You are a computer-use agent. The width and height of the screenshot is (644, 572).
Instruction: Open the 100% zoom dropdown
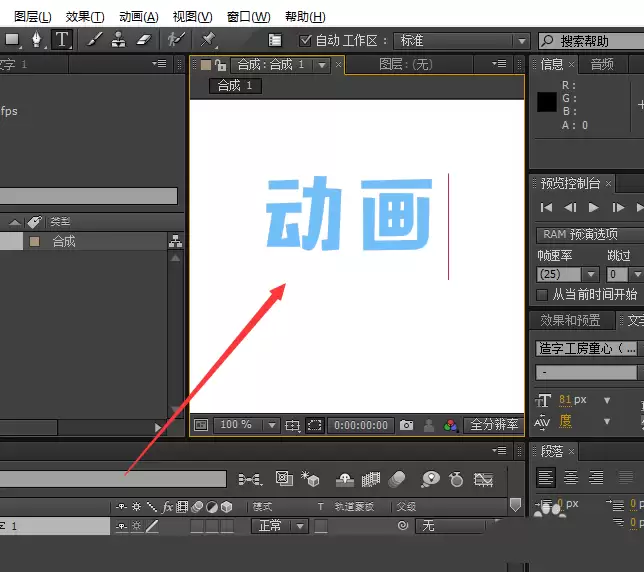pyautogui.click(x=246, y=425)
